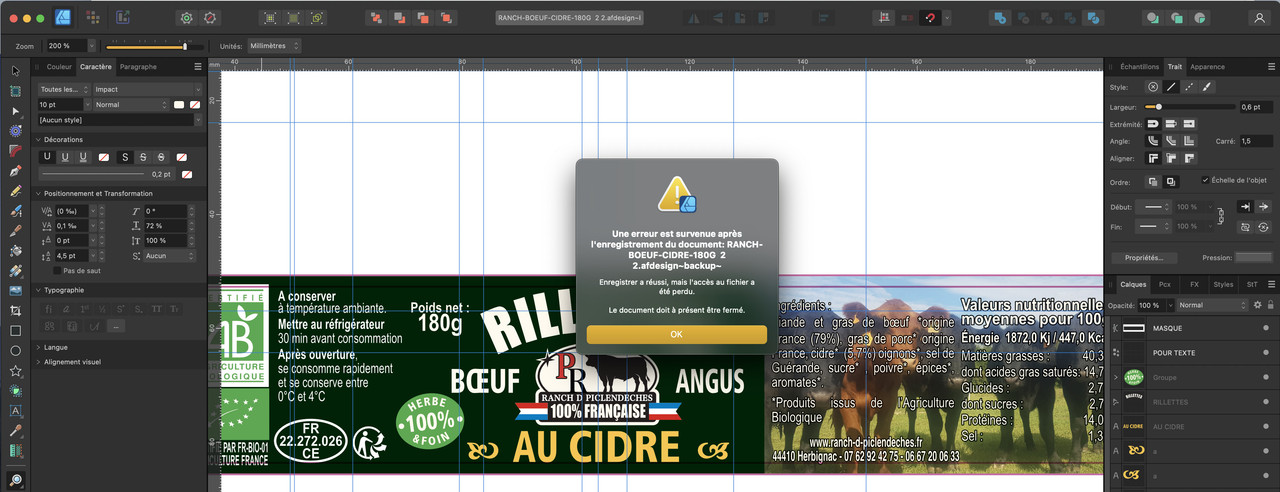
Task: Collapse the Décorations section
Action: 39,140
